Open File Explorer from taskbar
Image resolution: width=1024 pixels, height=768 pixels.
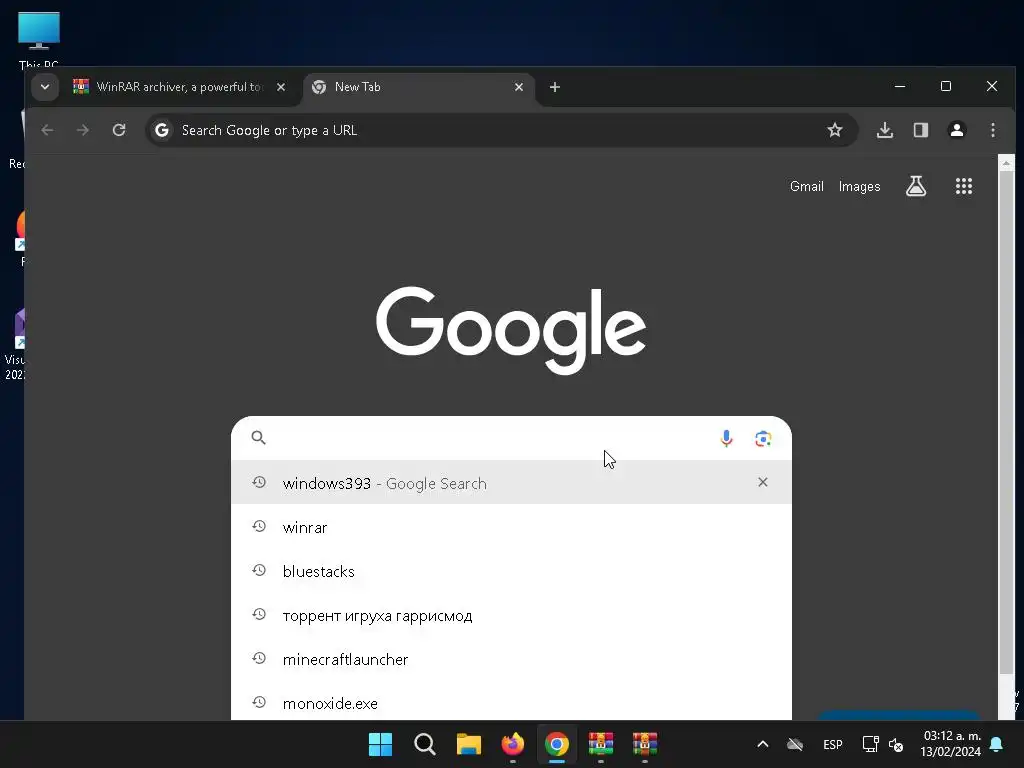click(x=468, y=744)
